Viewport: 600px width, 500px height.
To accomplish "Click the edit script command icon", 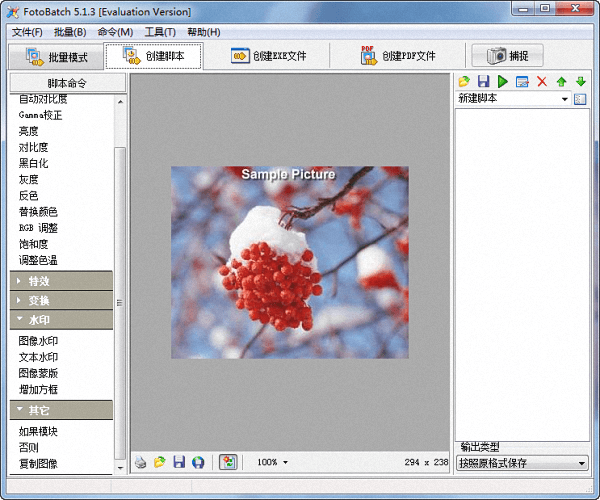I will (x=522, y=81).
